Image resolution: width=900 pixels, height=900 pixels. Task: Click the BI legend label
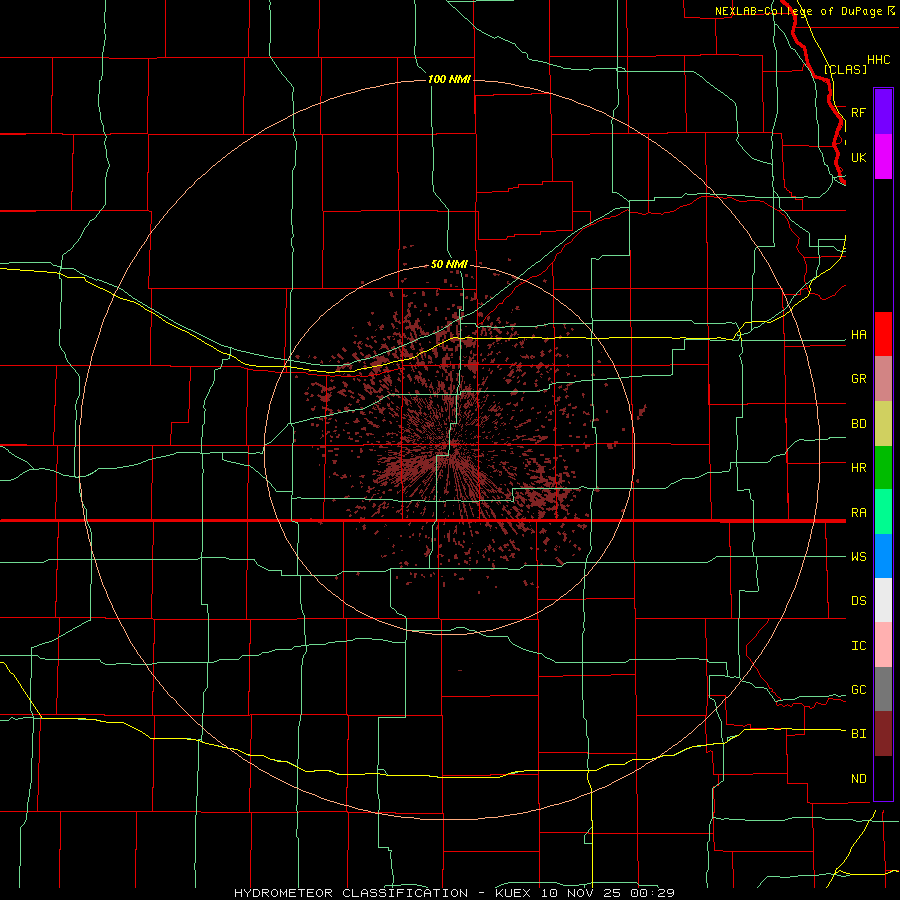[858, 734]
